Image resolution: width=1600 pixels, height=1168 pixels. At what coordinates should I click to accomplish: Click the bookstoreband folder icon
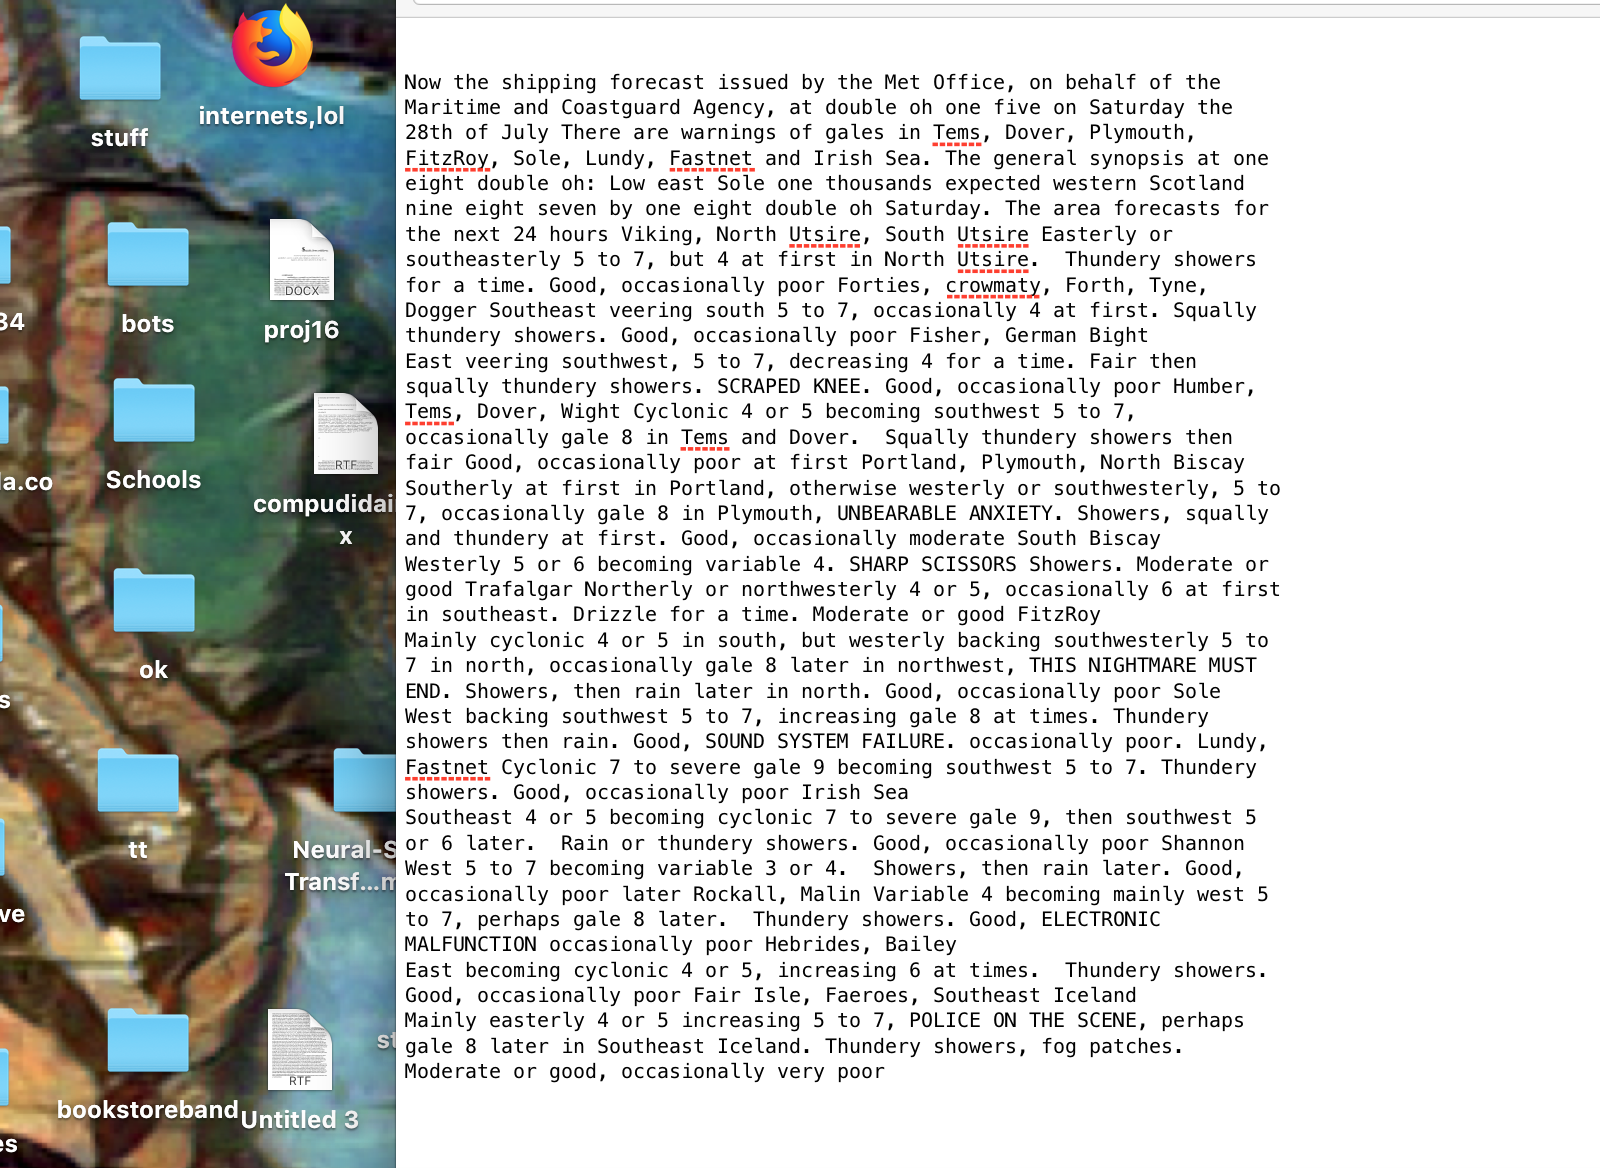(147, 1041)
